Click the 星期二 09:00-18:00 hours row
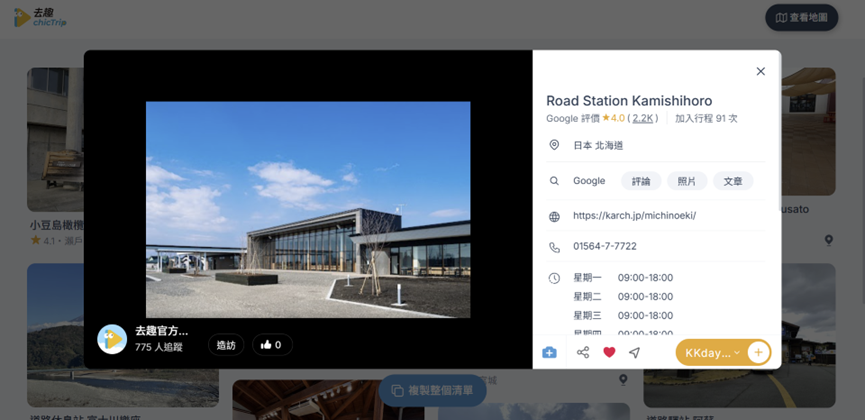 (x=623, y=296)
